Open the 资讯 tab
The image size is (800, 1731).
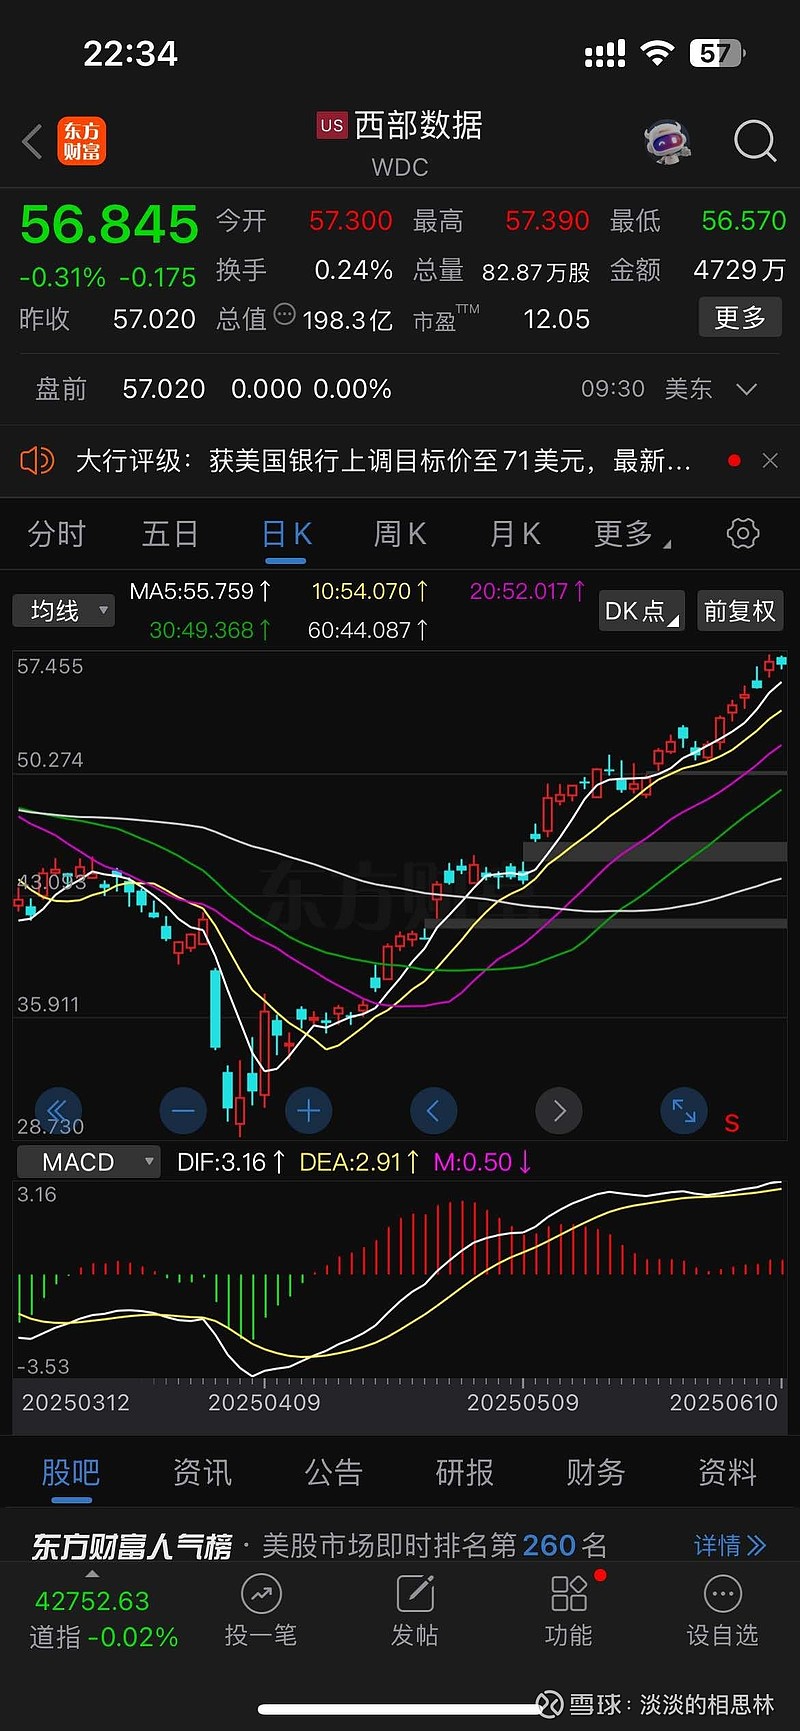point(202,1472)
